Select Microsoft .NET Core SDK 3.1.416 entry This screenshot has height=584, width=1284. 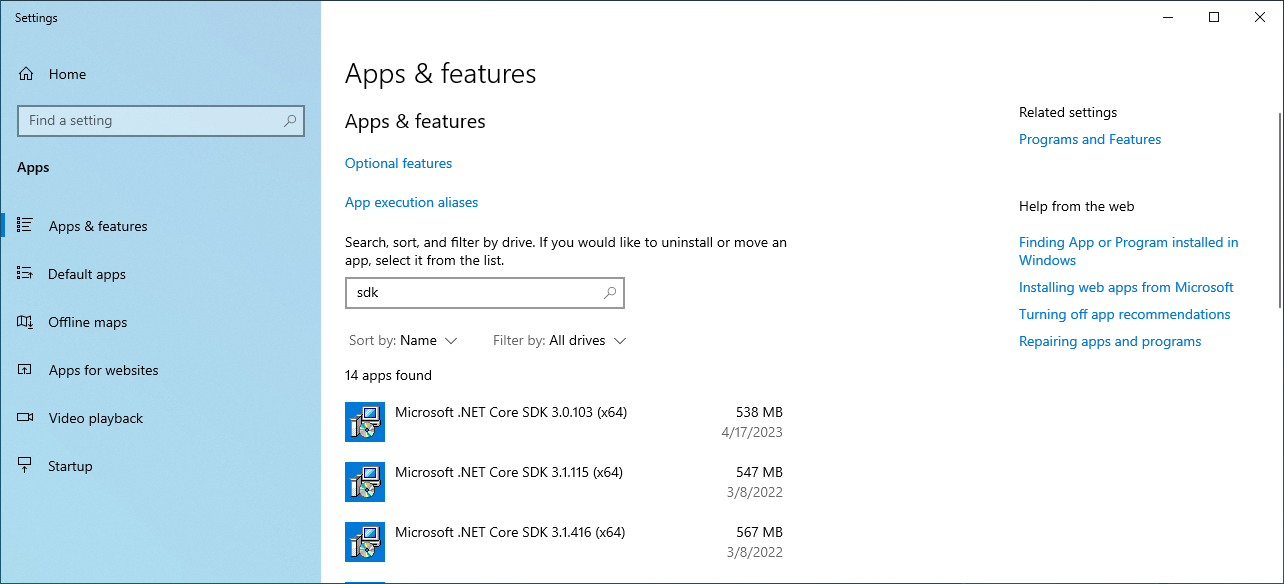(510, 532)
